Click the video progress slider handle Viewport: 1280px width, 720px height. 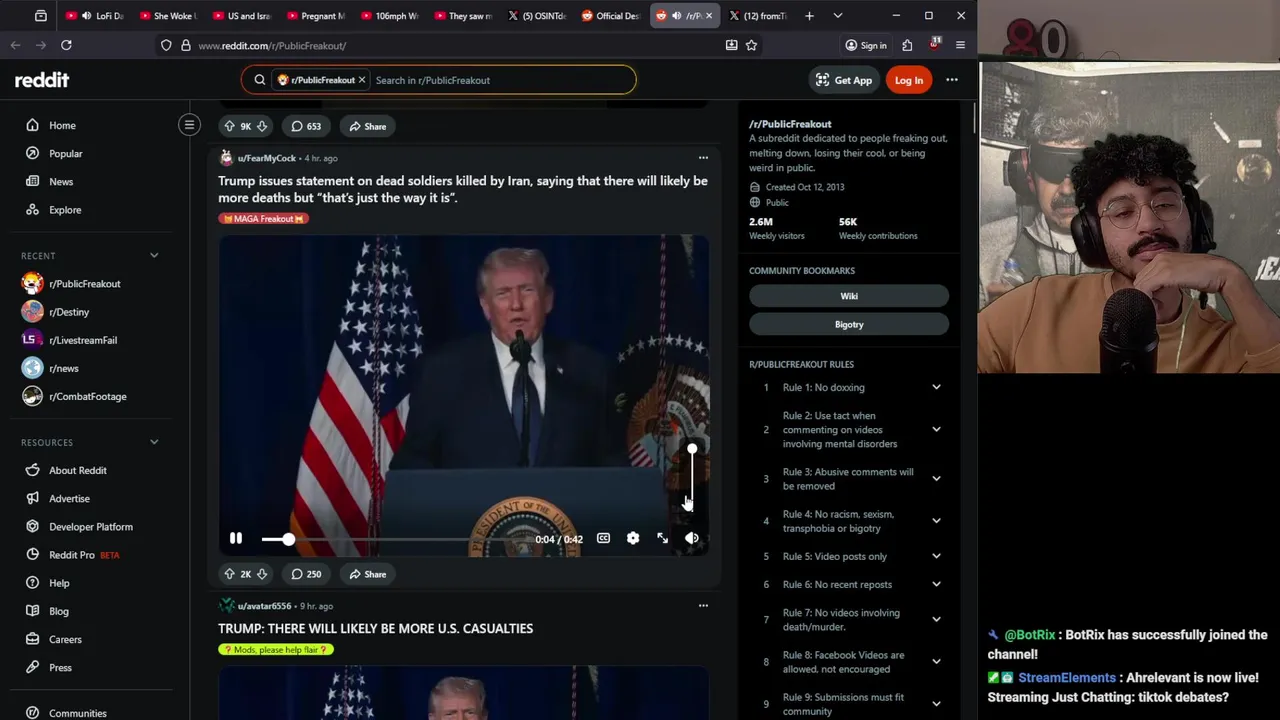pyautogui.click(x=288, y=539)
